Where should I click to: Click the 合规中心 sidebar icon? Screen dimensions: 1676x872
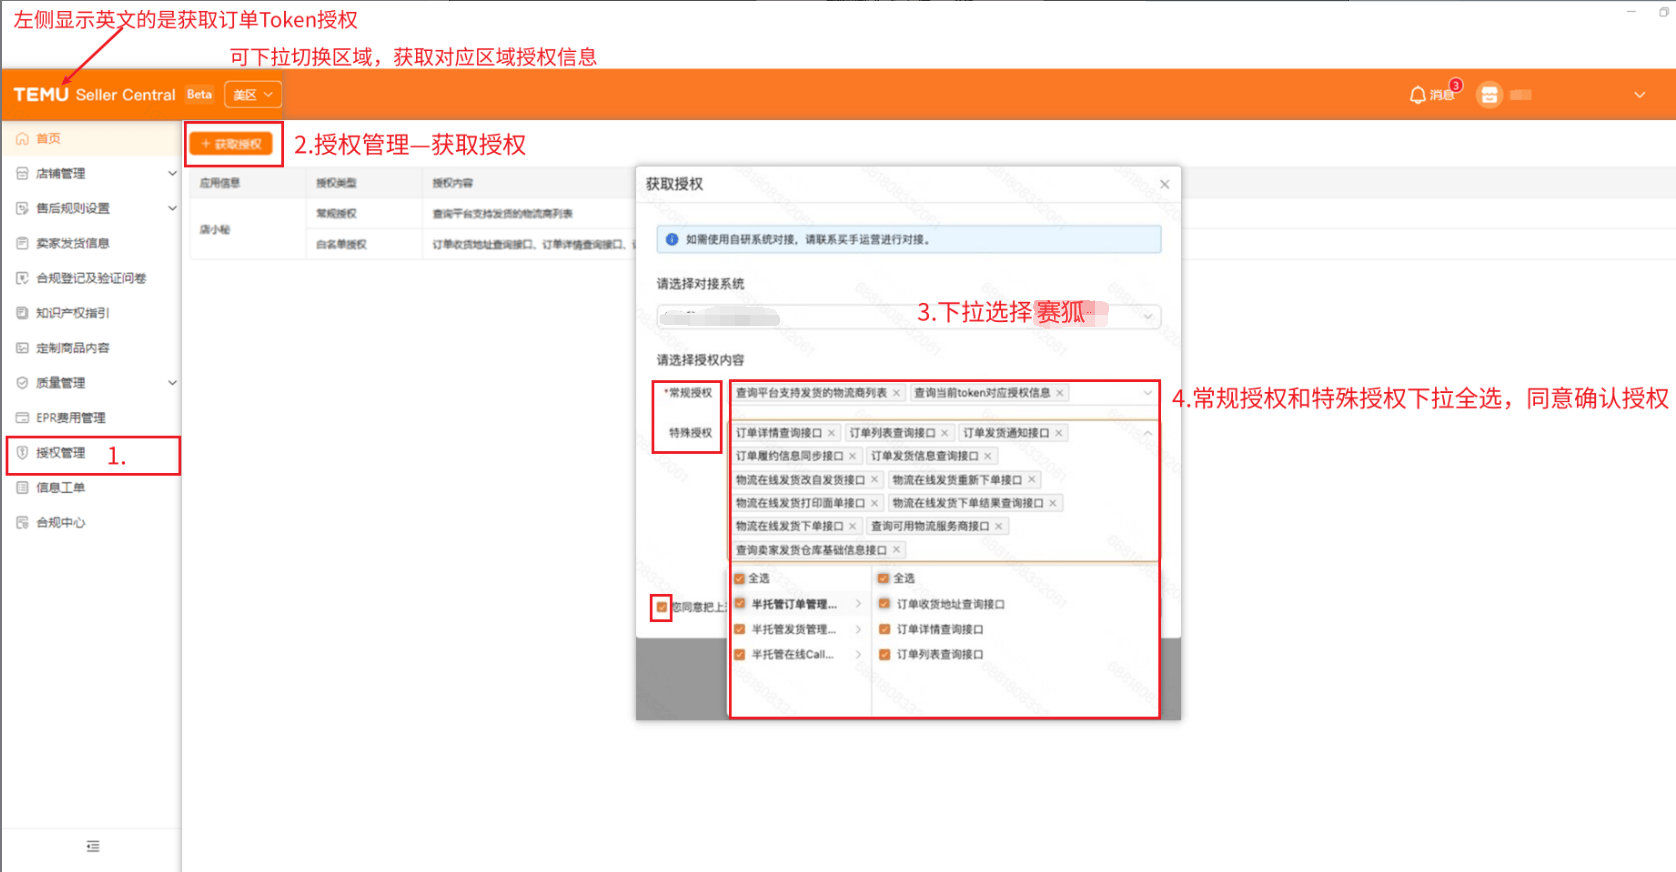22,523
